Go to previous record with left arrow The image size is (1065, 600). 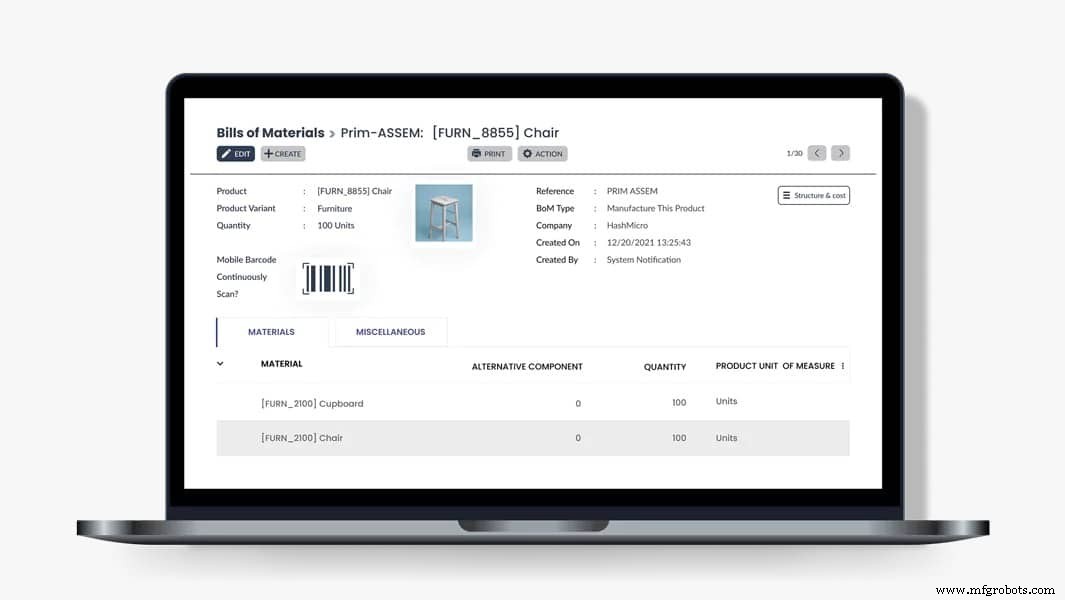(x=817, y=153)
